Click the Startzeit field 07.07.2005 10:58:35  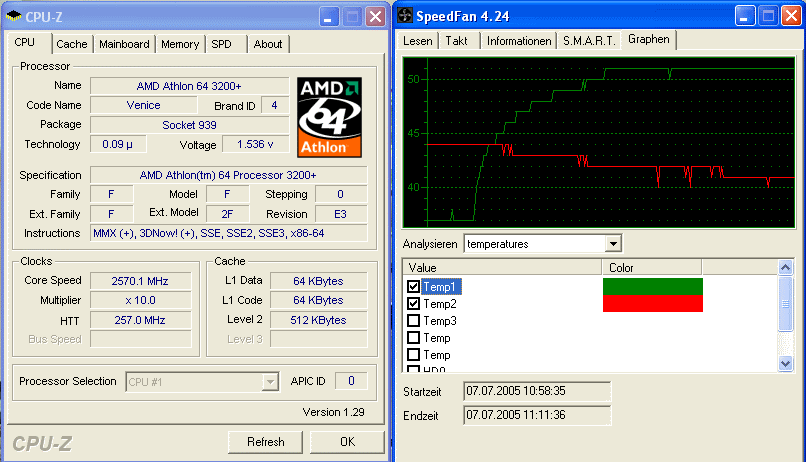tap(537, 391)
